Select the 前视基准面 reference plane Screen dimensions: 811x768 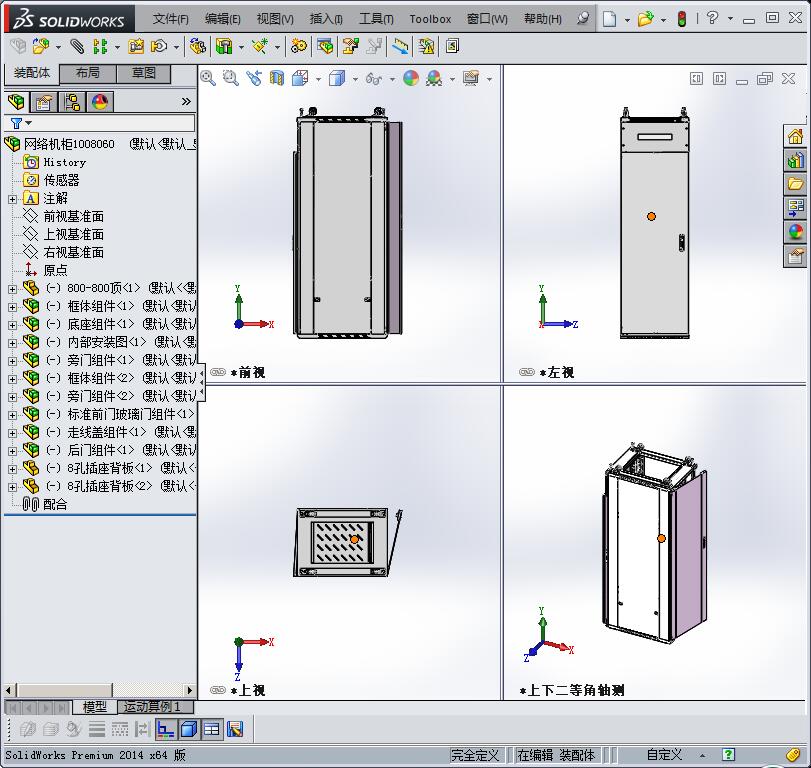click(x=70, y=216)
